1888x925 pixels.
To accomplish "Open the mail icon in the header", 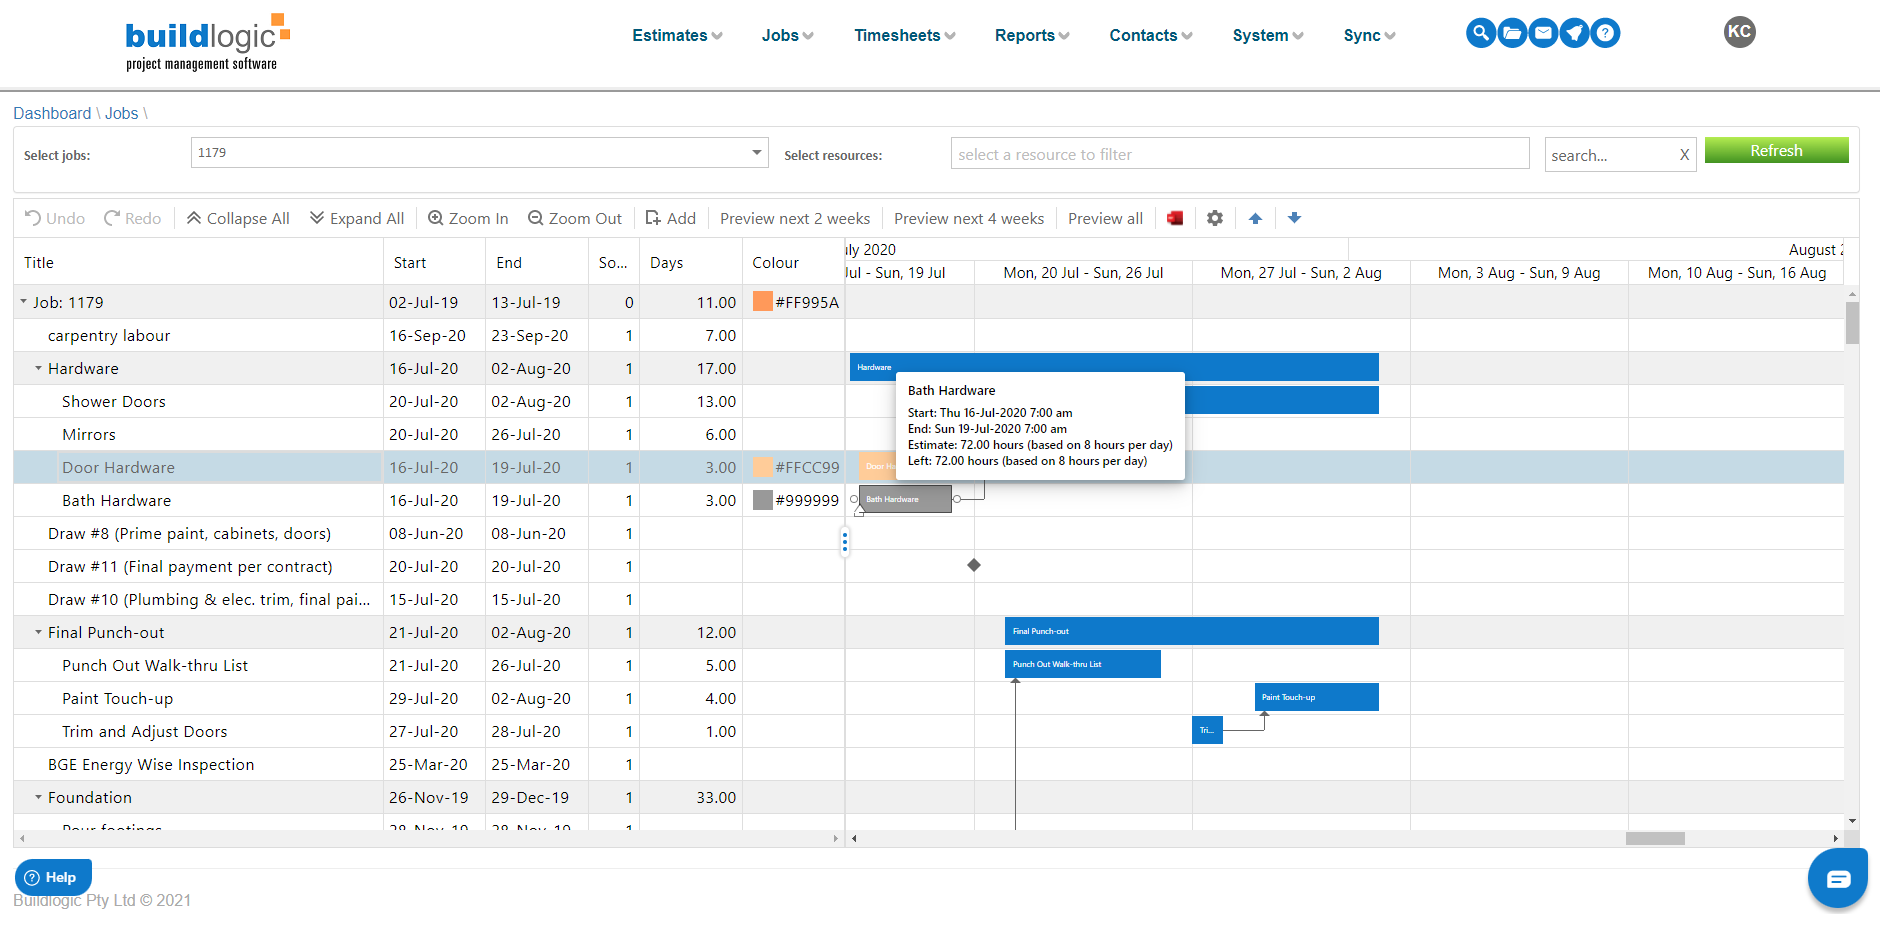I will pos(1543,32).
